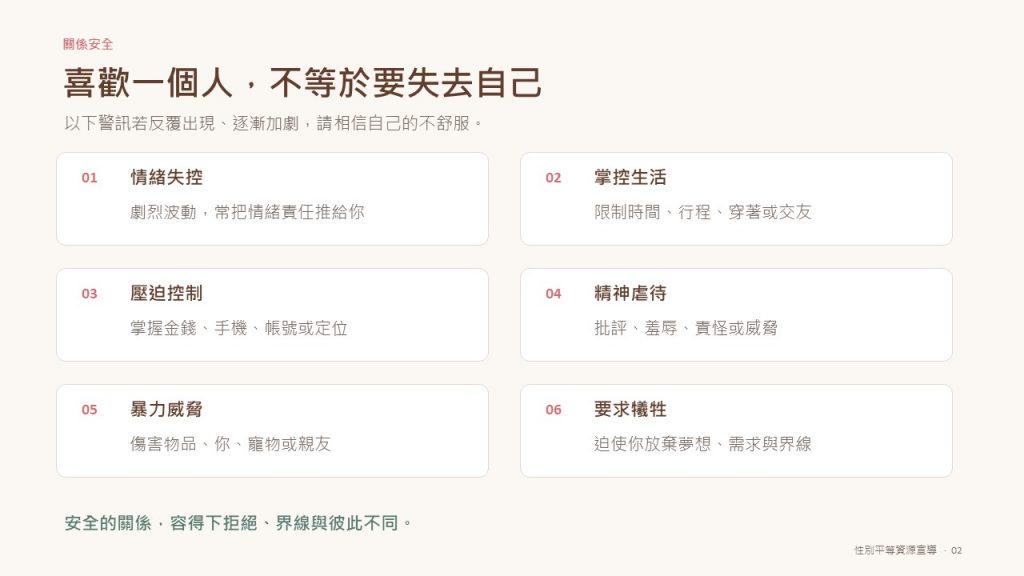Viewport: 1024px width, 576px height.
Task: Select the number 05 label
Action: [89, 410]
